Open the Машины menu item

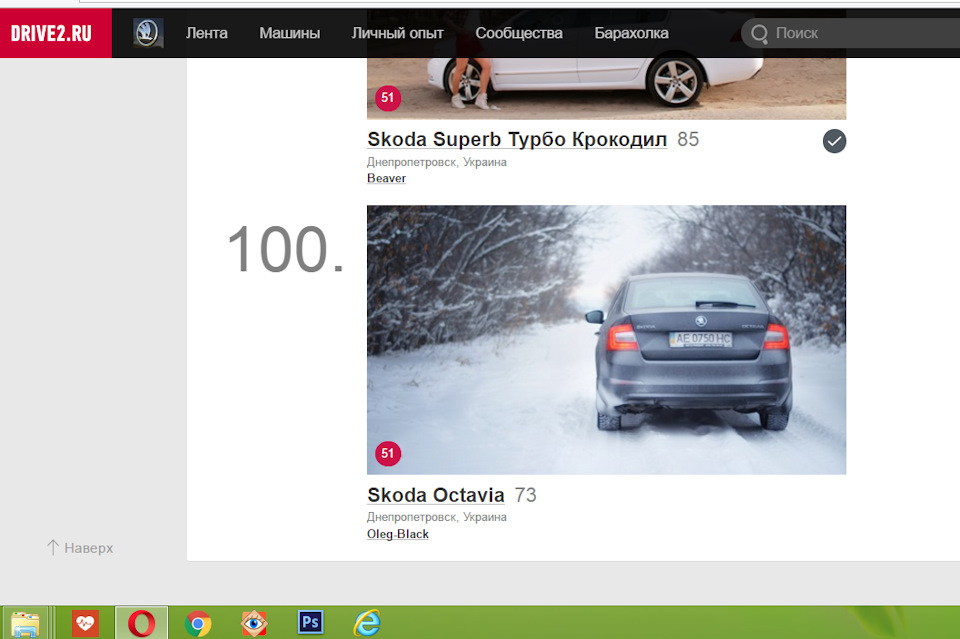pos(290,33)
